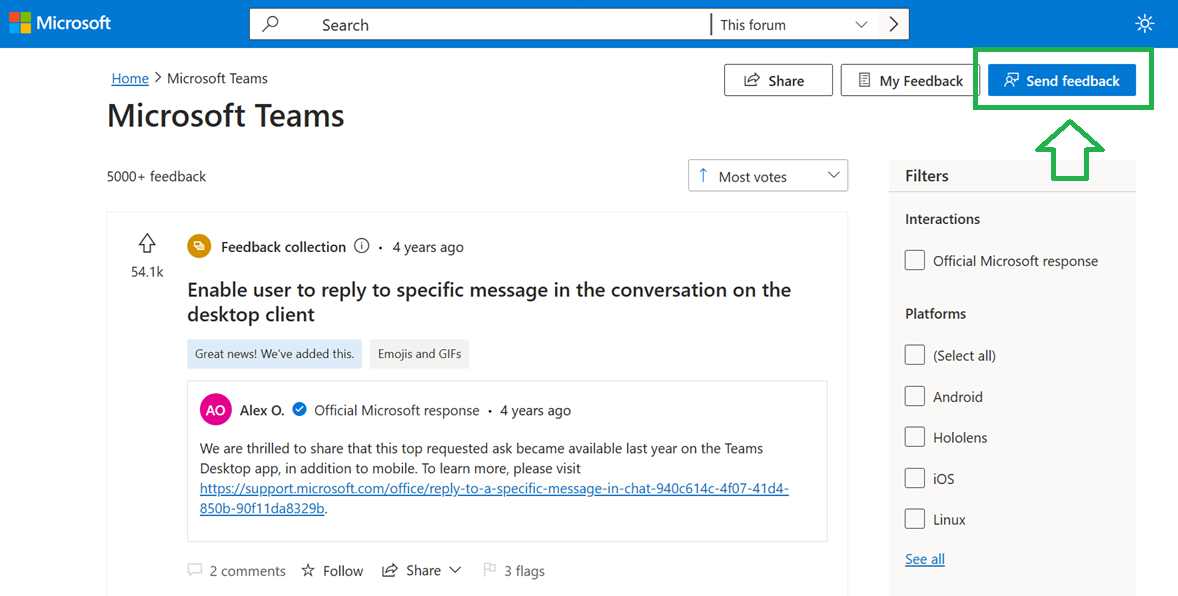Open the My Feedback button
1178x596 pixels.
910,80
